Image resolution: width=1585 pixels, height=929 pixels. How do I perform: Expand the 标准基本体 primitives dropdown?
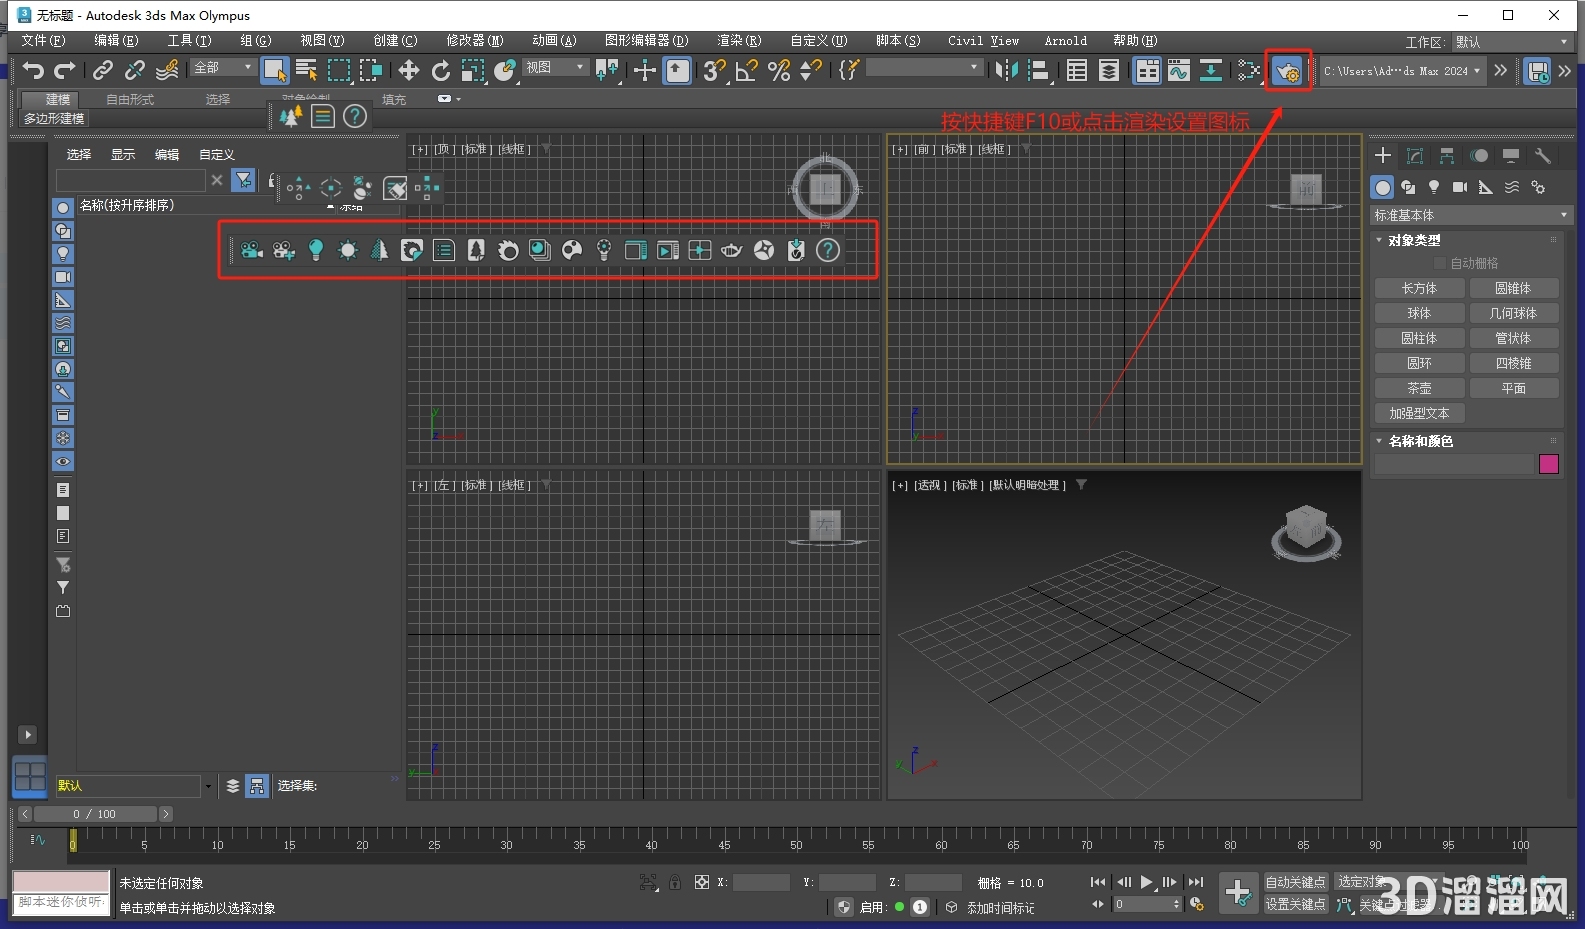click(1469, 215)
